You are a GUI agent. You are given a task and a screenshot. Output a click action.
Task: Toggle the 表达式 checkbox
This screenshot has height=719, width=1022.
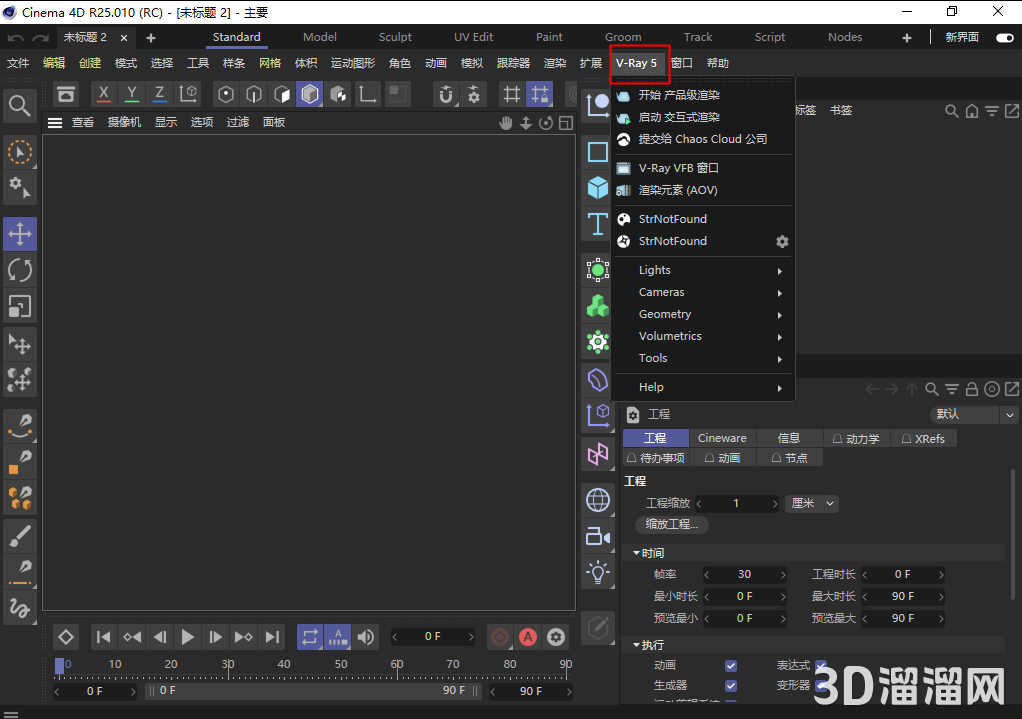coord(821,664)
